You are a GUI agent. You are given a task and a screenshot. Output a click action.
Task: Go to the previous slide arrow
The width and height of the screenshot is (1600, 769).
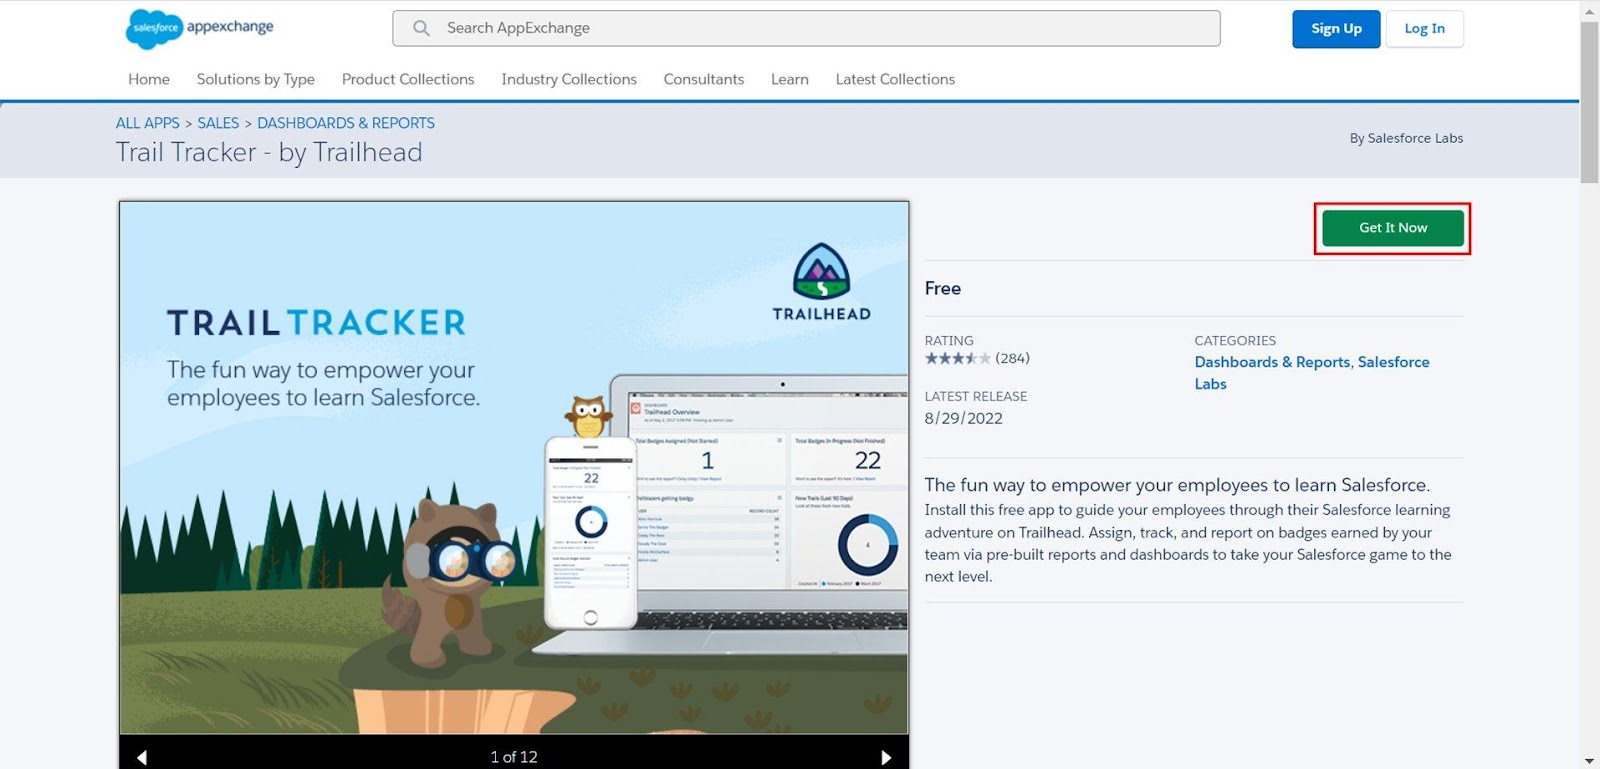point(142,757)
